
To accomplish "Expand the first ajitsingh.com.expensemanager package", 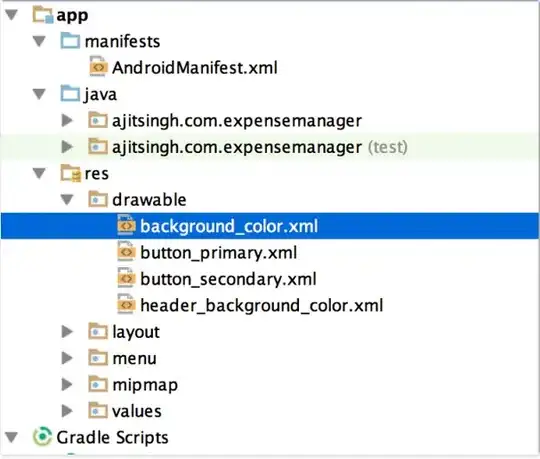I will (x=67, y=120).
